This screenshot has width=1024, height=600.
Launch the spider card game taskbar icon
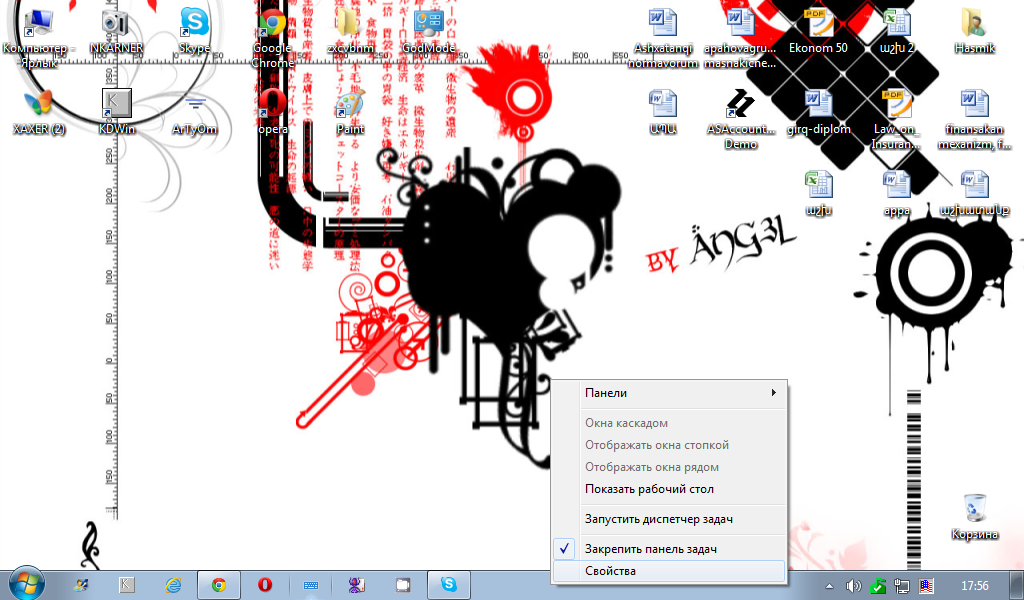pos(357,585)
